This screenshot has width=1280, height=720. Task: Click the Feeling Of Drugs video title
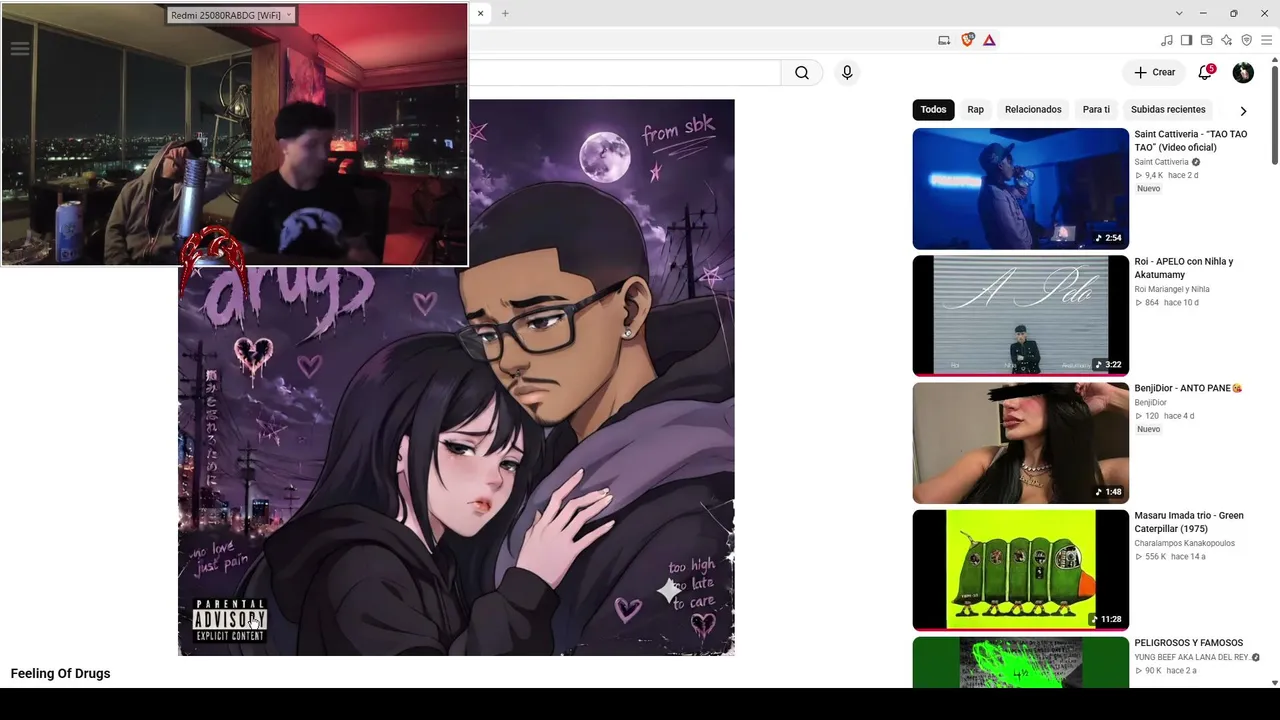pos(60,674)
